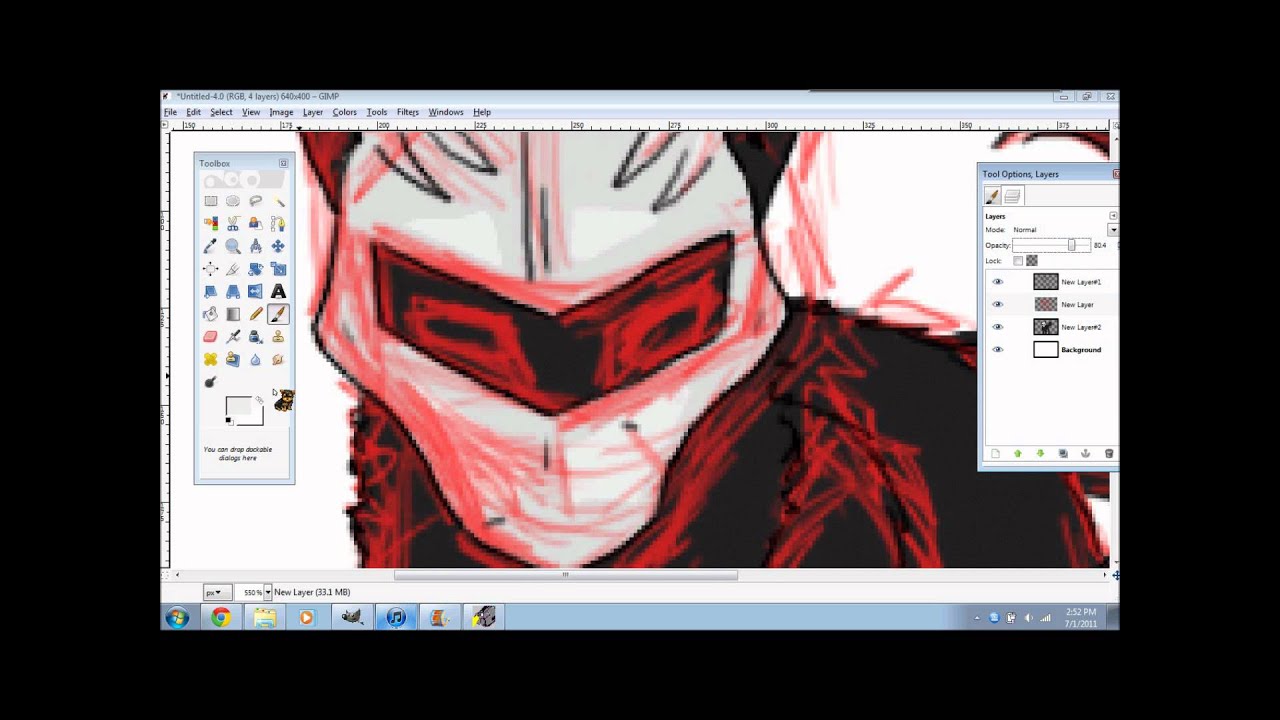This screenshot has width=1280, height=720.
Task: Switch to the Layers tab
Action: [1012, 196]
